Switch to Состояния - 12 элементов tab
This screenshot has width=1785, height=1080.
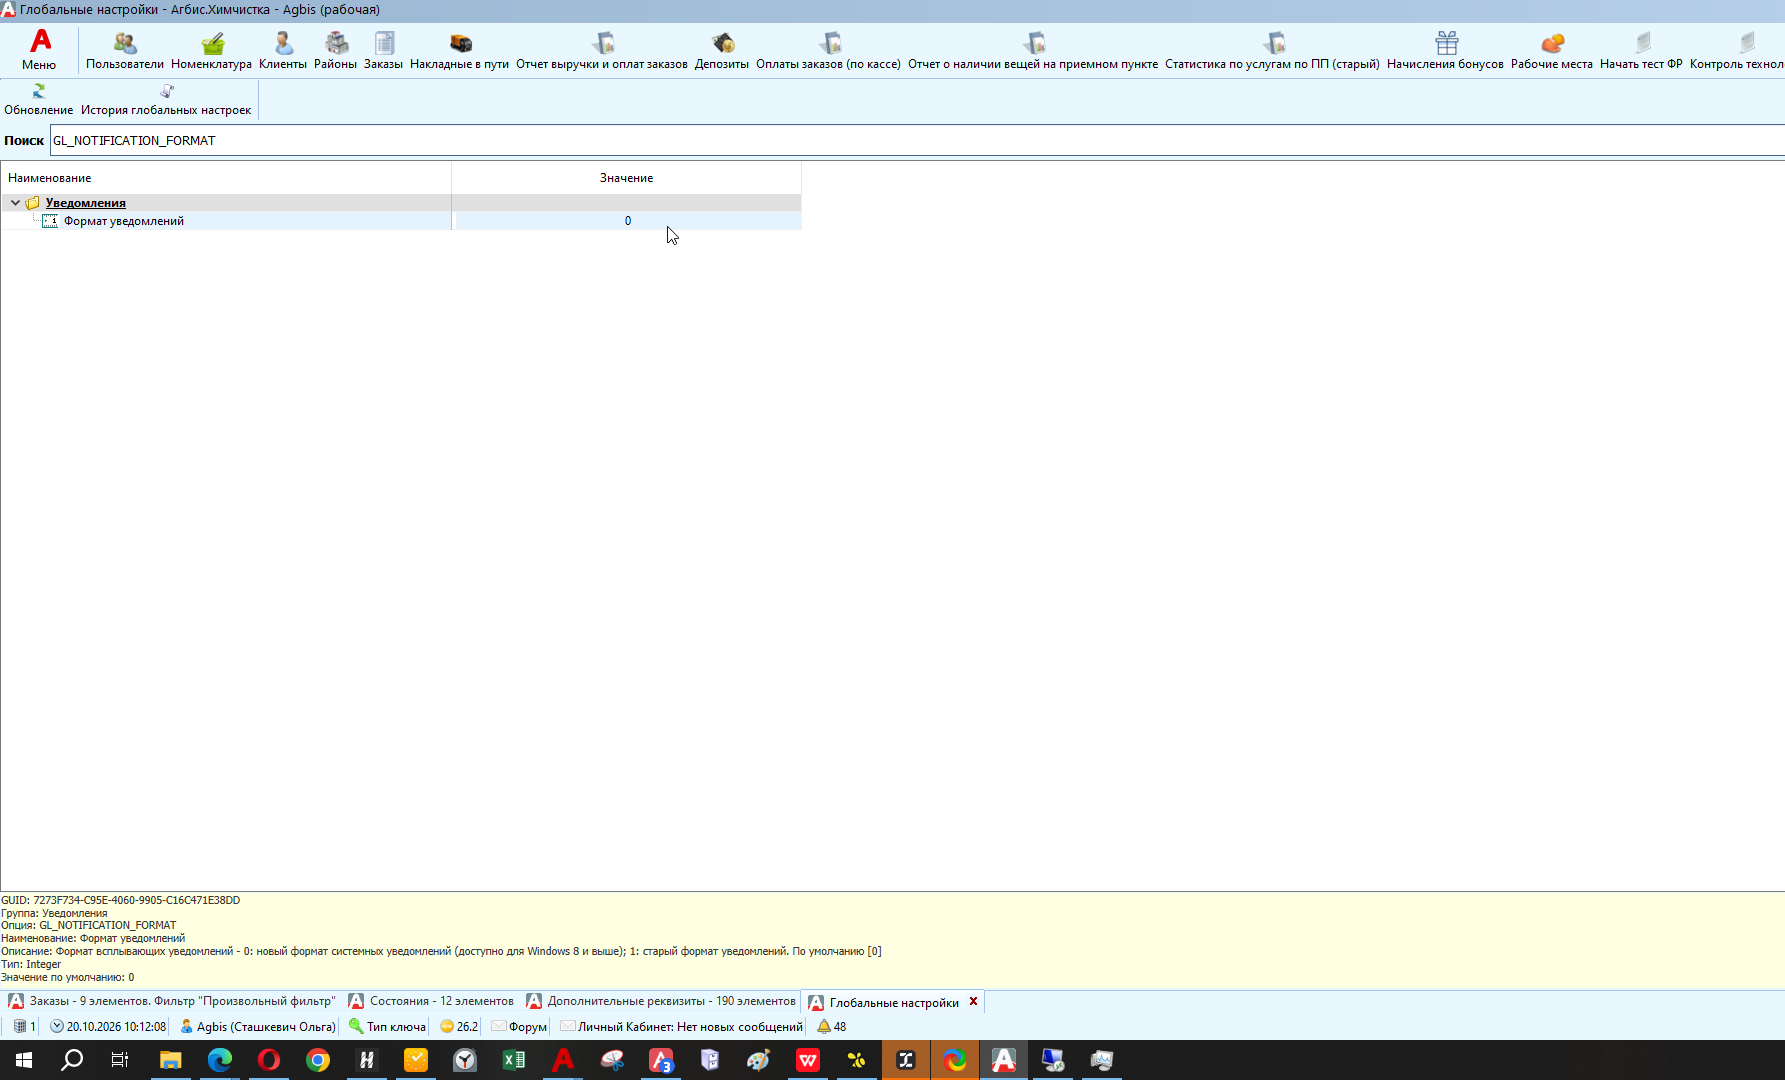click(x=432, y=1001)
